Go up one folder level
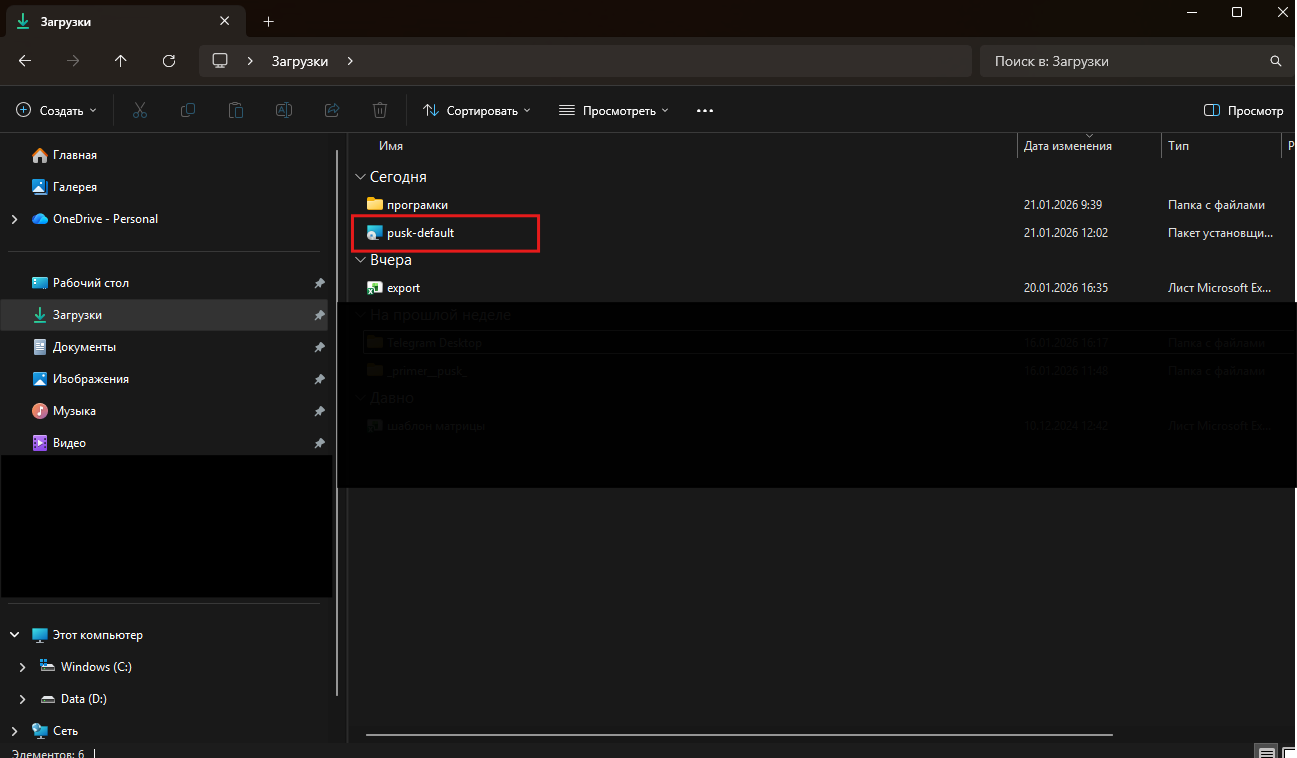The image size is (1297, 758). (121, 61)
